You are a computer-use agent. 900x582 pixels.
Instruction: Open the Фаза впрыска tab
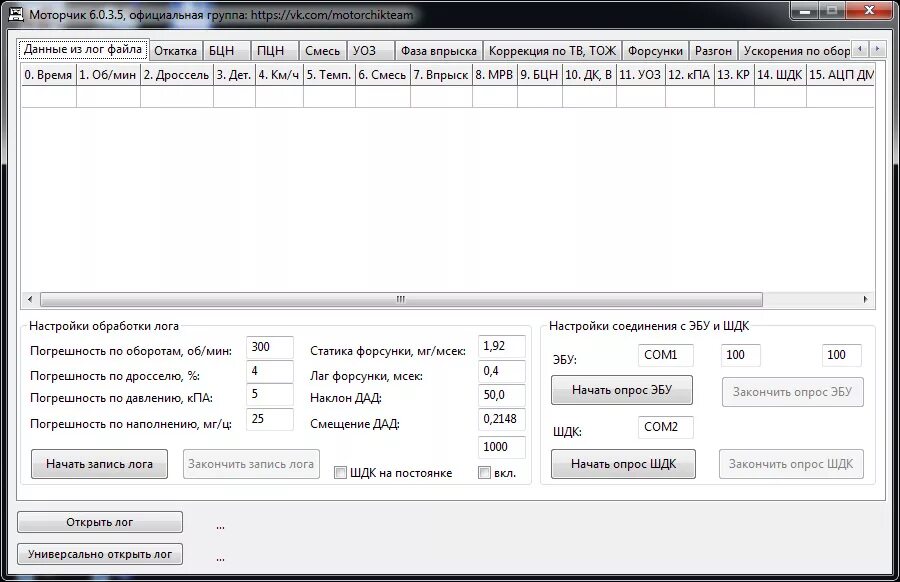(x=439, y=51)
